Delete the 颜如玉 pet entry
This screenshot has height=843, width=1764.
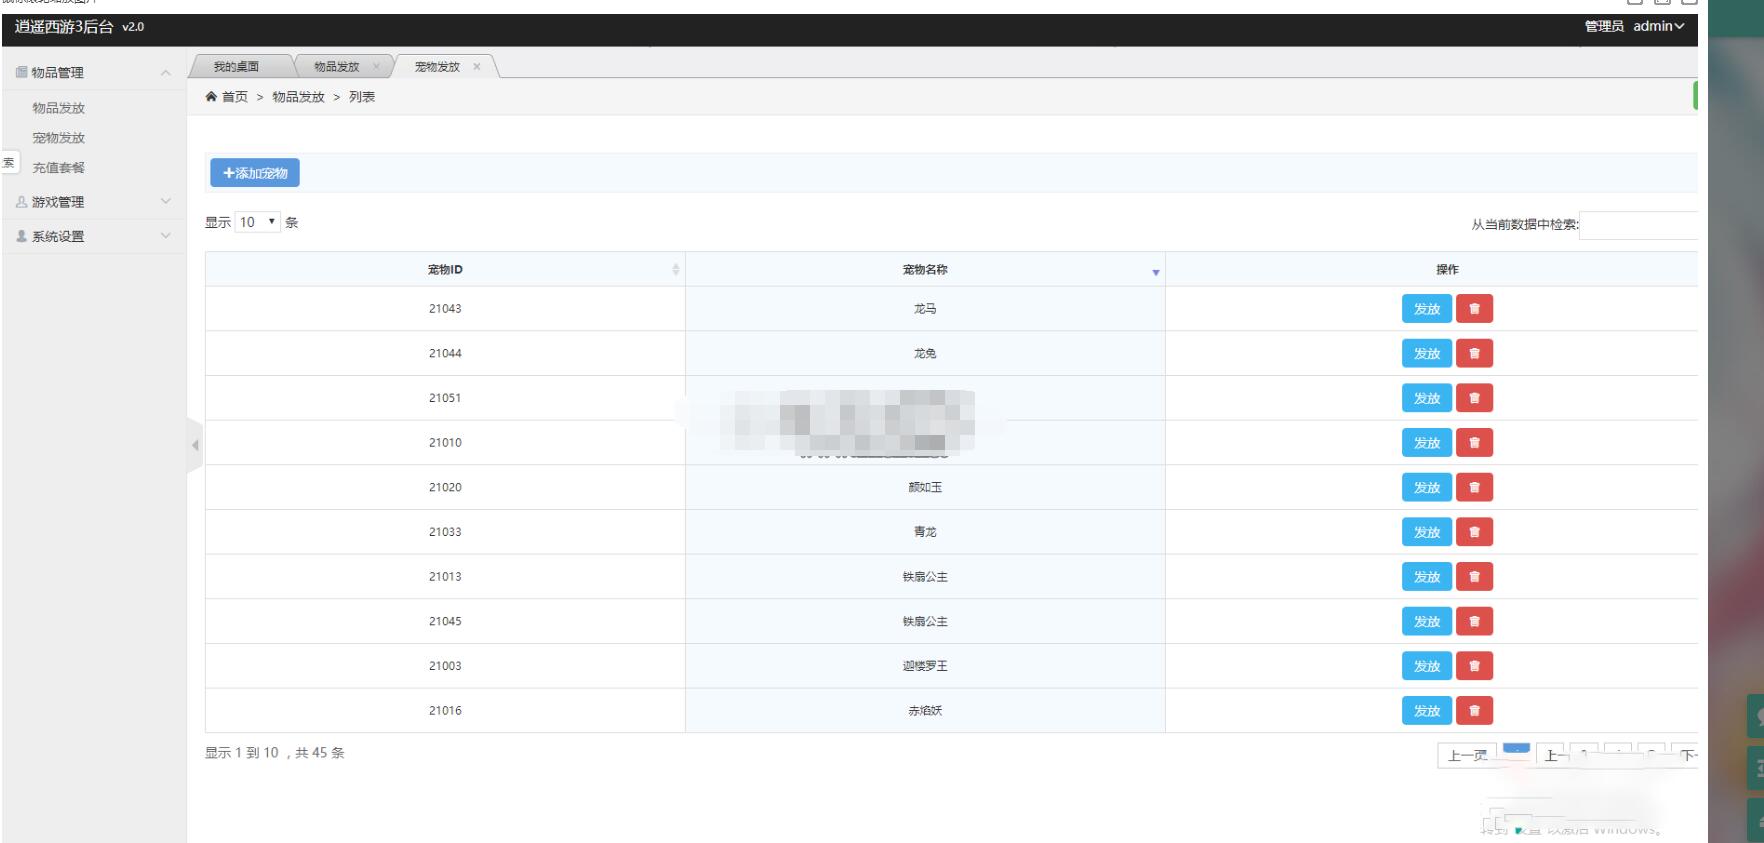click(x=1473, y=488)
